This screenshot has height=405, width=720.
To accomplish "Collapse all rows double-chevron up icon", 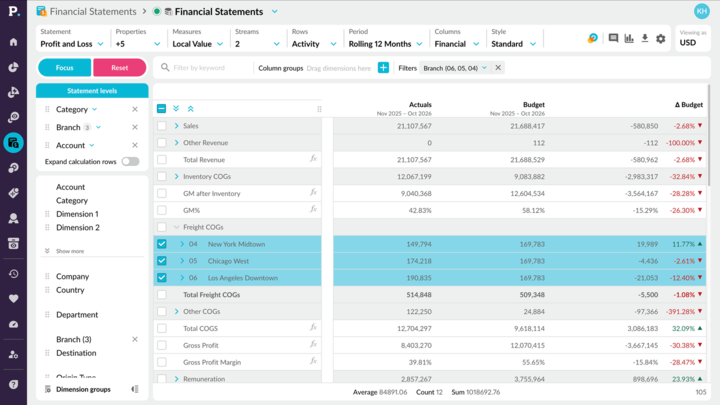I will coord(191,108).
